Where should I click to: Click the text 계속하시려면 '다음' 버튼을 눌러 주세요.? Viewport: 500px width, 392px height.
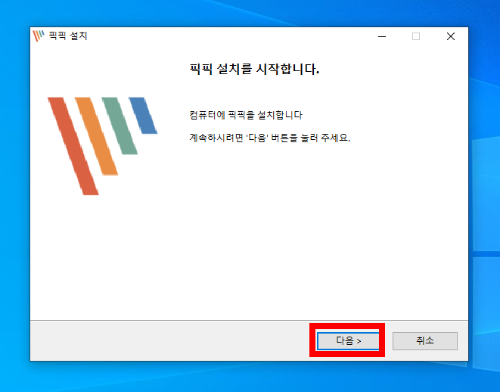[x=270, y=138]
